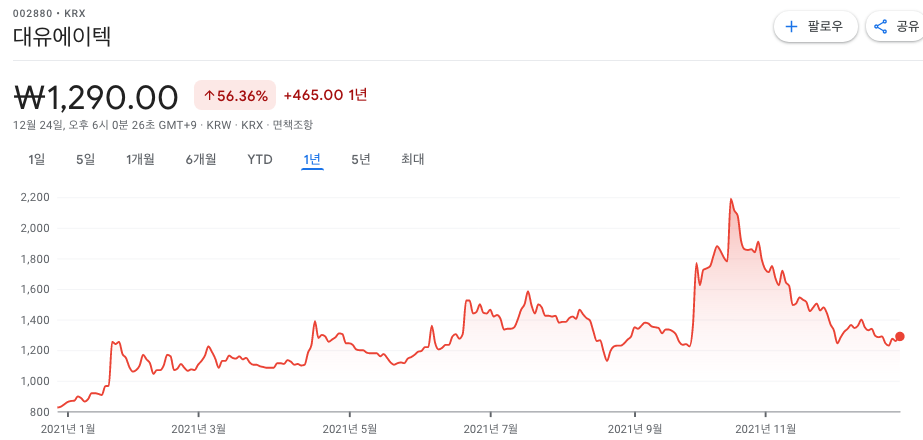Click the 2021년 11월 axis label
The width and height of the screenshot is (923, 440).
(x=765, y=429)
